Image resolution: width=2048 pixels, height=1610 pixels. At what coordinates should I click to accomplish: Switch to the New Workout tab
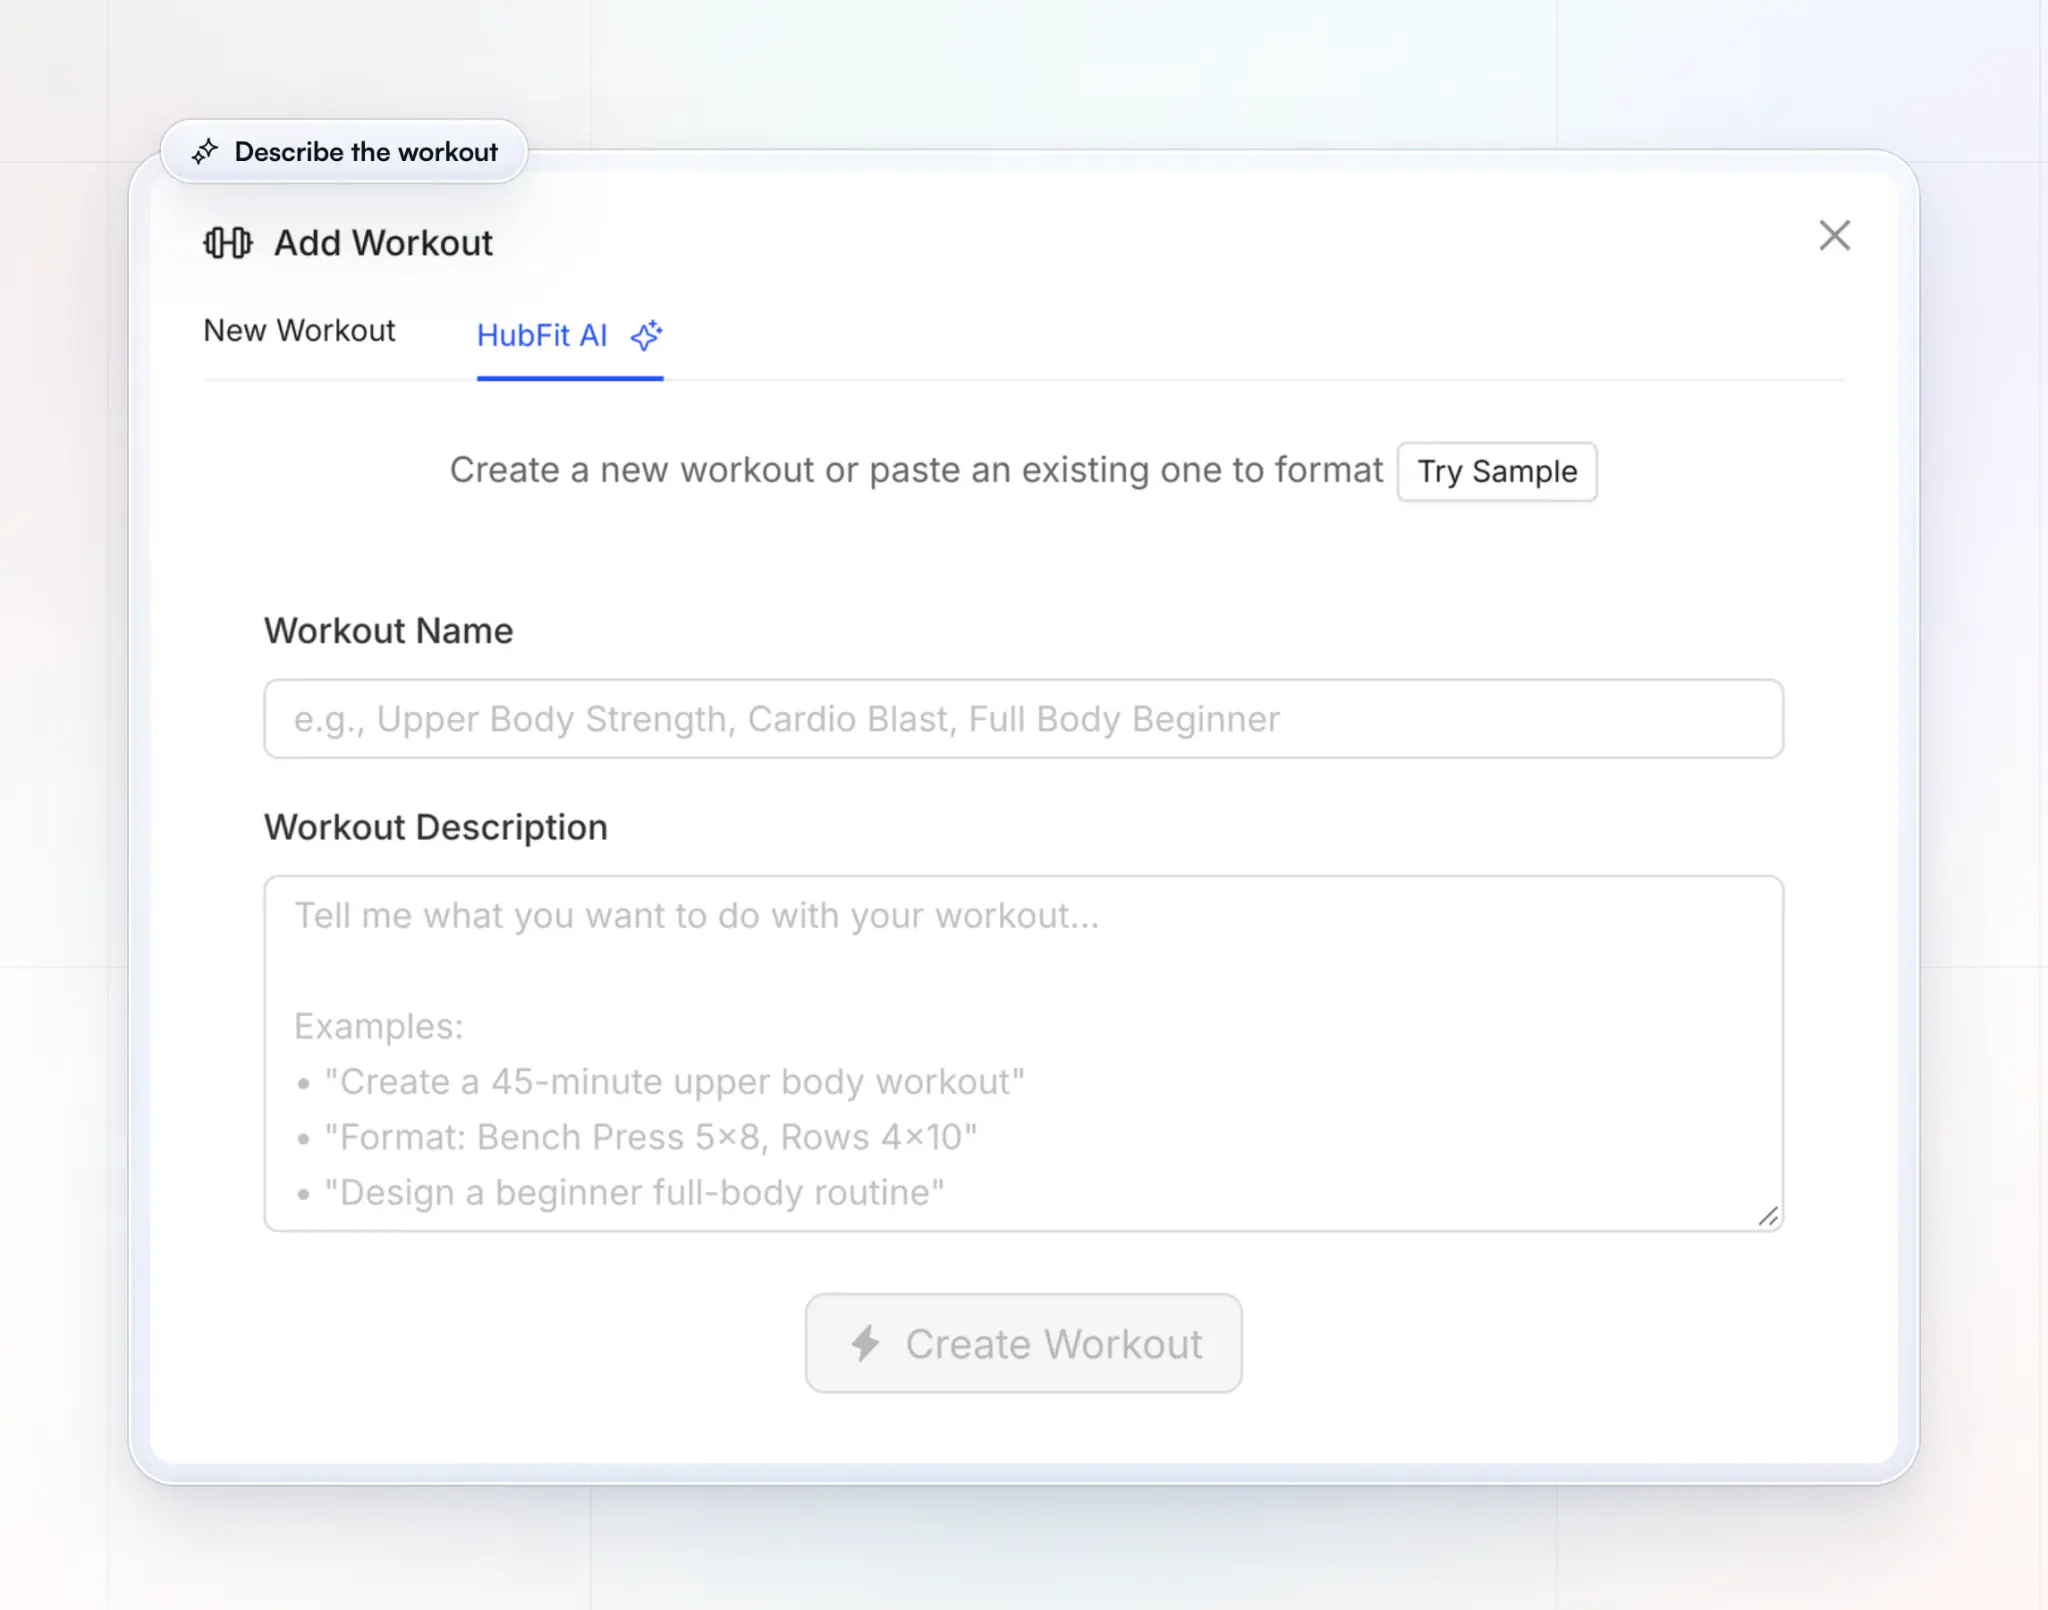(x=299, y=331)
